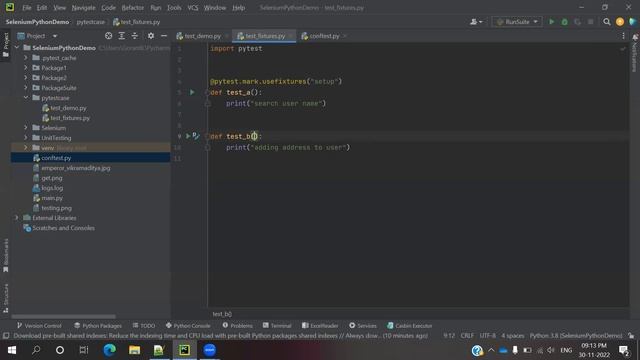Collapse the pytestcase folder
This screenshot has height=360, width=640.
pos(26,98)
